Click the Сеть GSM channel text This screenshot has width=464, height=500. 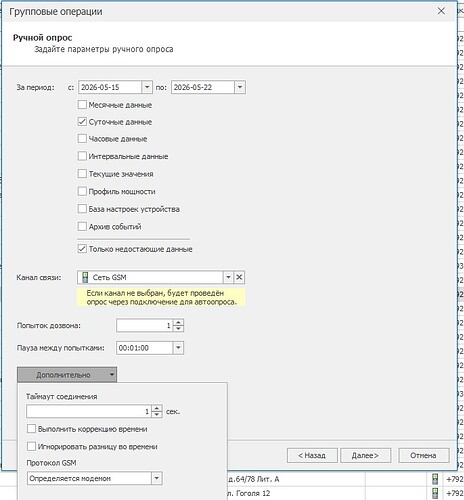(110, 277)
